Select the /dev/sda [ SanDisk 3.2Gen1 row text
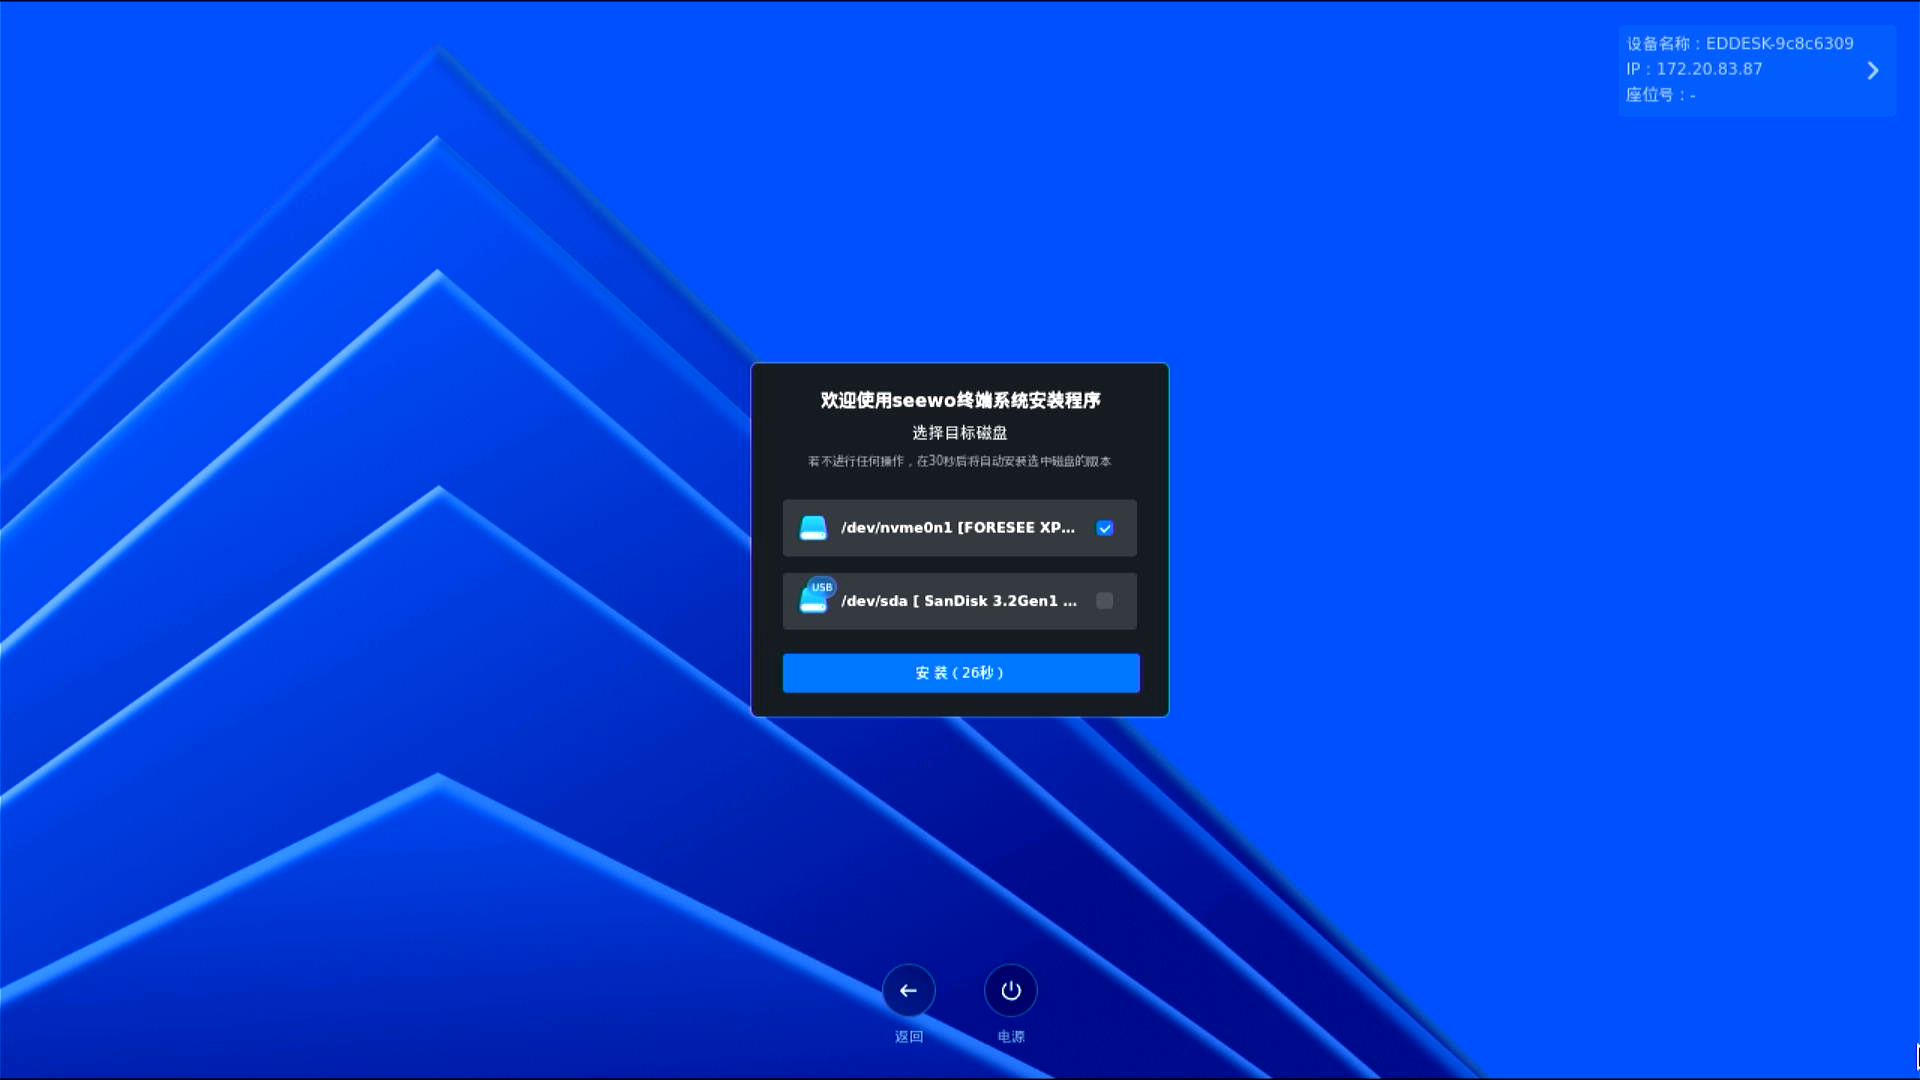 959,601
